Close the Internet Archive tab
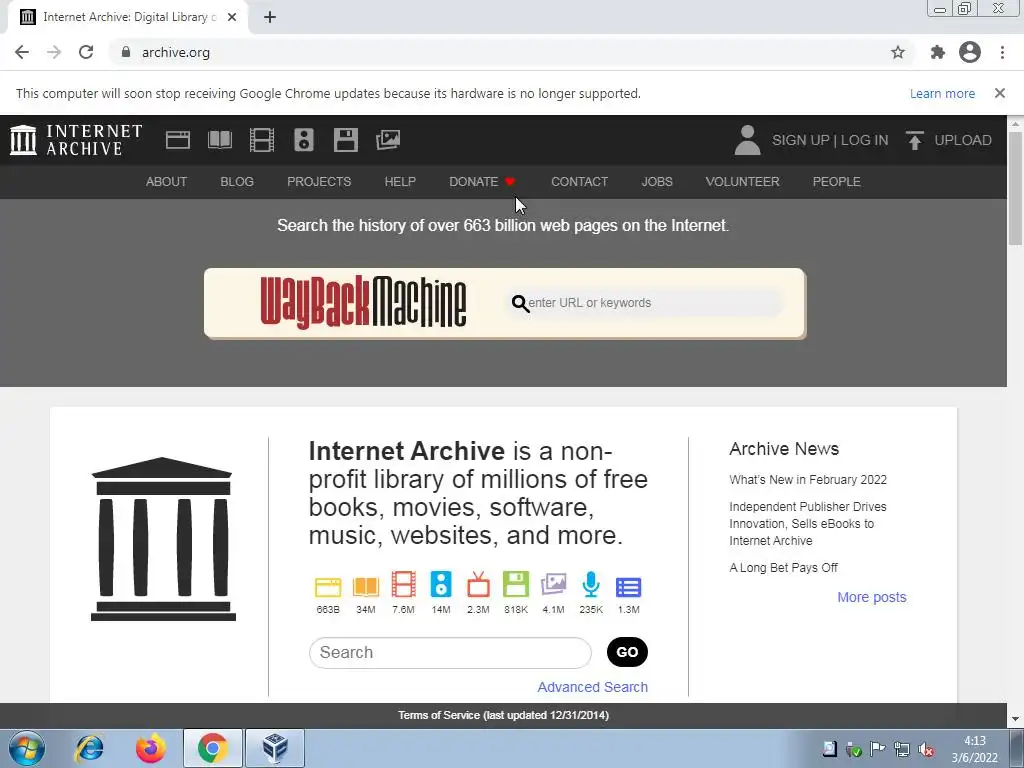This screenshot has height=768, width=1024. coord(232,18)
